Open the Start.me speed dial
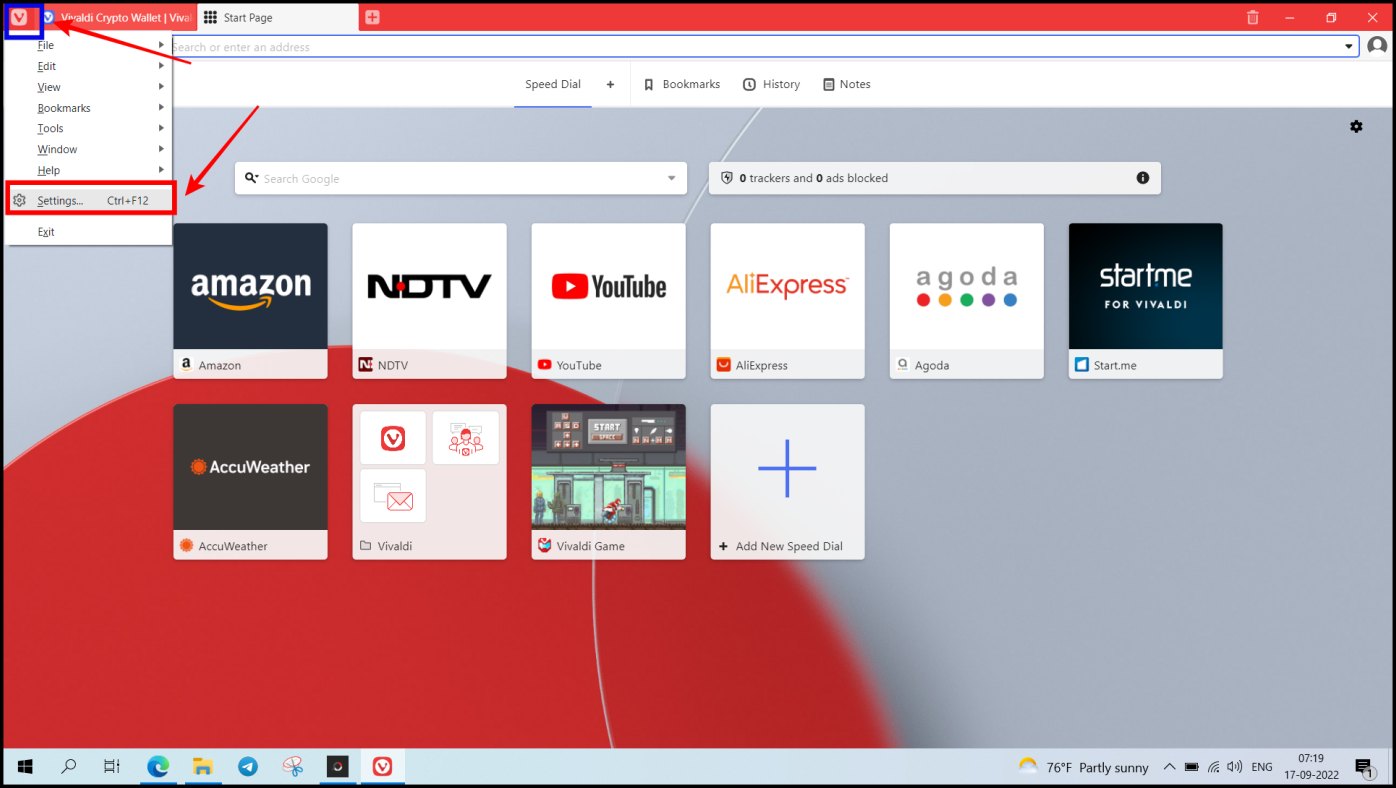Viewport: 1396px width, 788px height. click(1145, 300)
